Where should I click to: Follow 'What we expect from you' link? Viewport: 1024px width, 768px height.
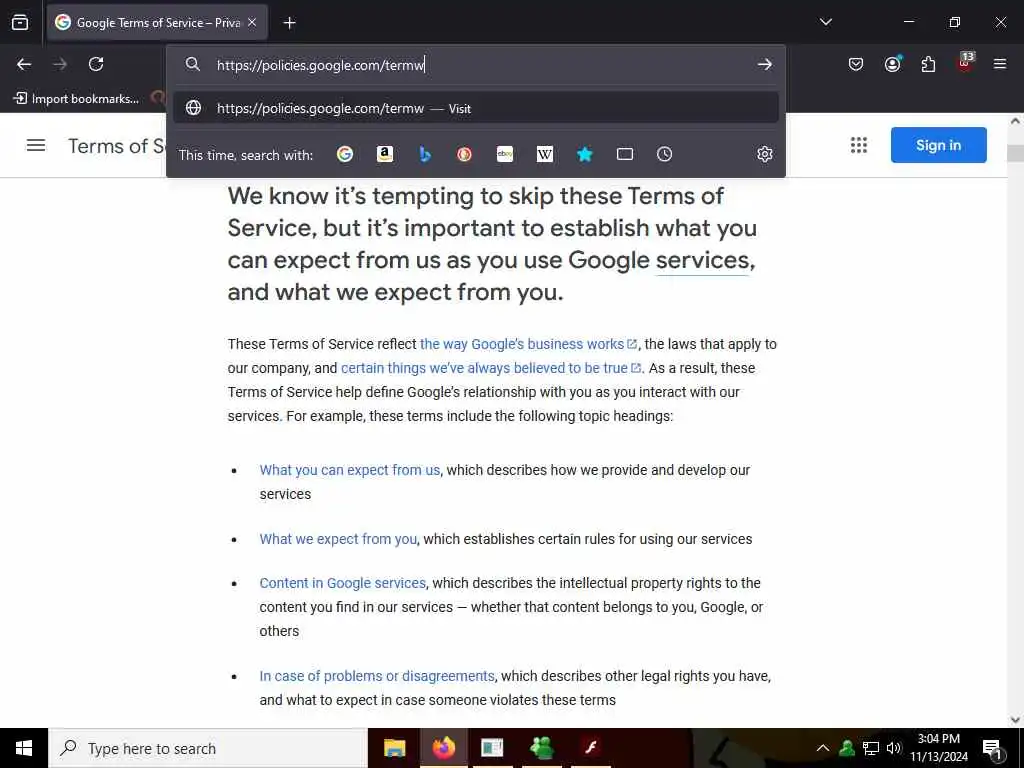(338, 539)
